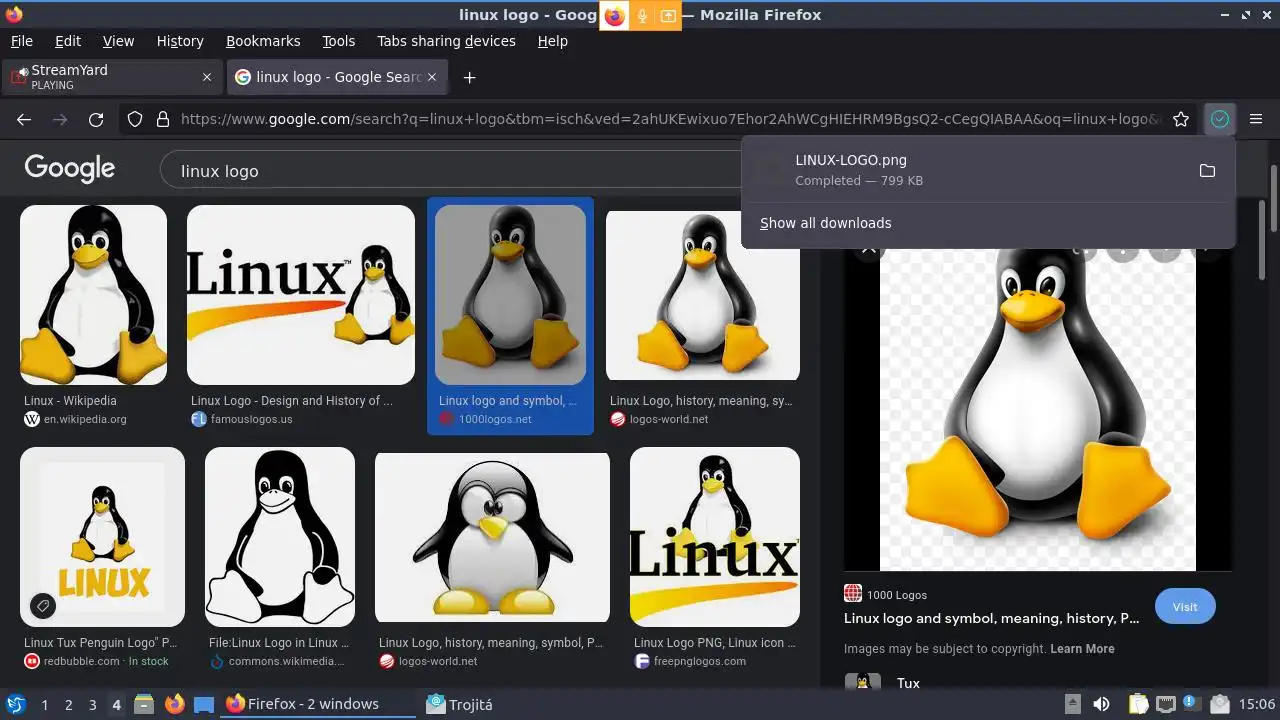This screenshot has width=1280, height=720.
Task: Open the Firefox hamburger menu
Action: point(1256,119)
